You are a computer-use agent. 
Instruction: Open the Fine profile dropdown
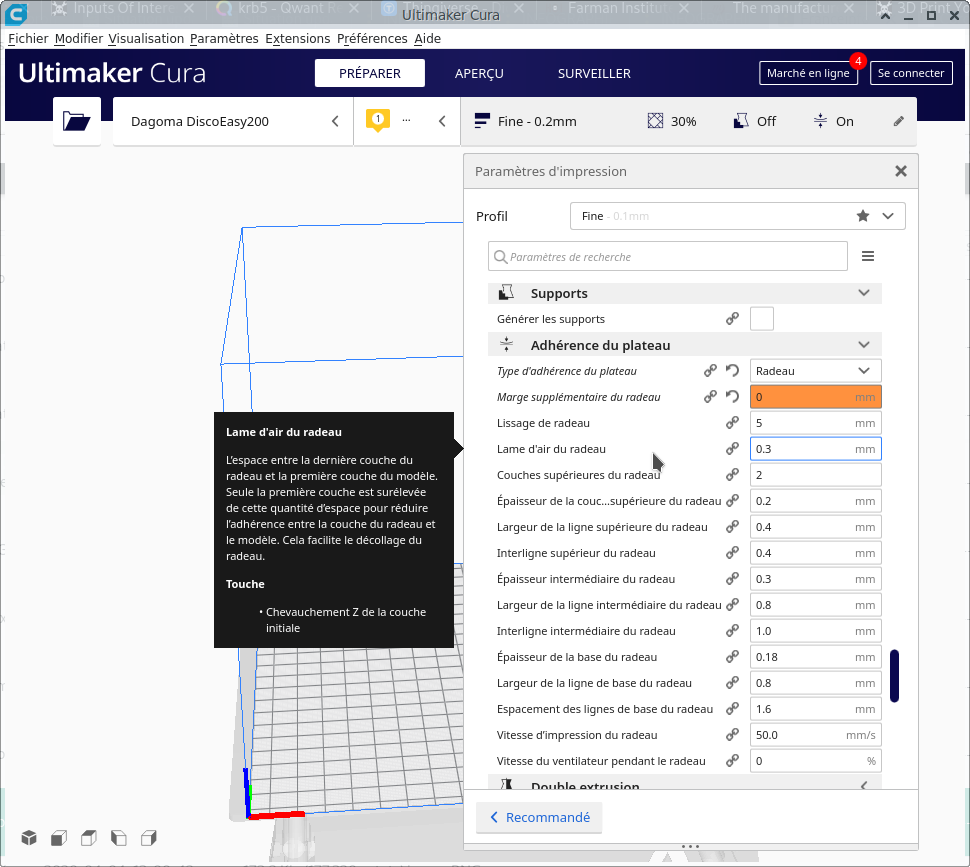pos(737,216)
